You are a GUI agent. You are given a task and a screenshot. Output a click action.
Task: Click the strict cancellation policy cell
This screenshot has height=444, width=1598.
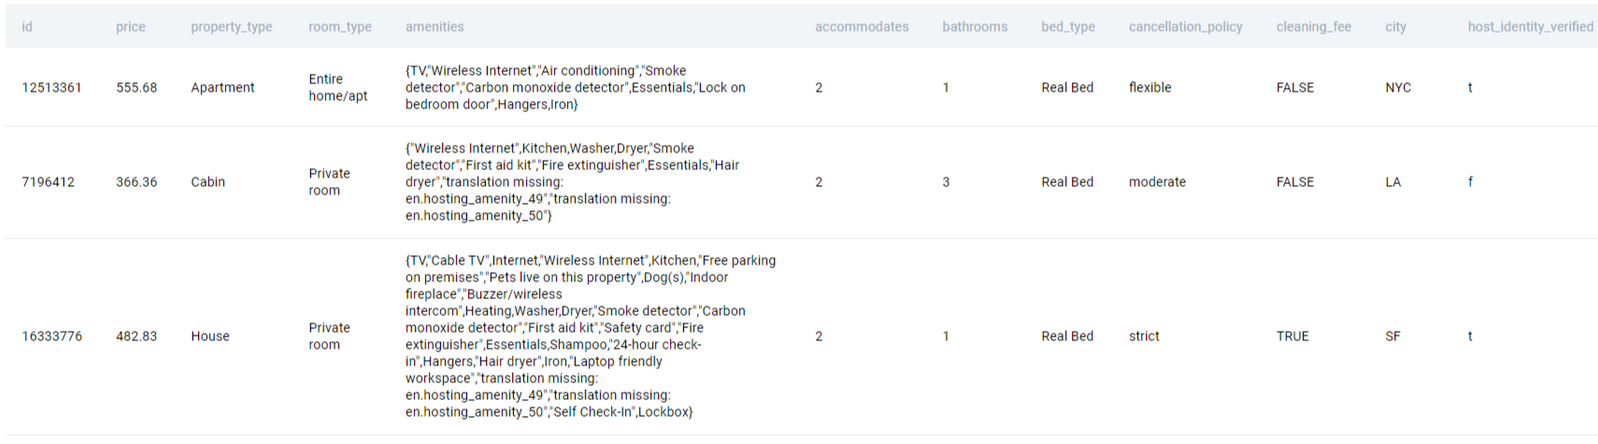1144,336
